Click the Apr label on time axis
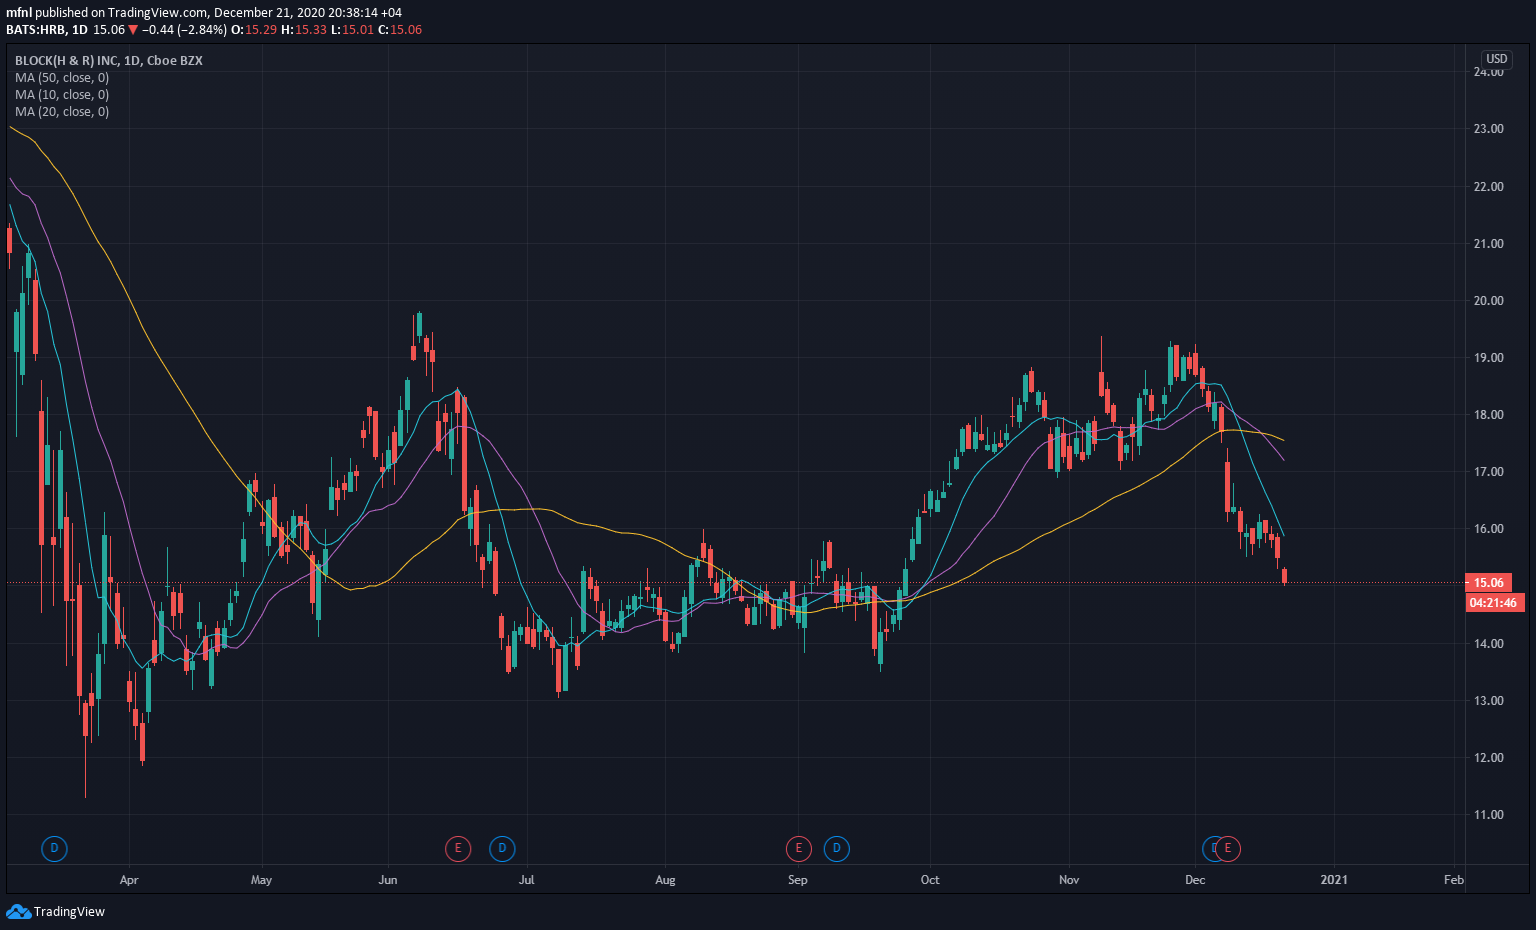 [x=129, y=880]
